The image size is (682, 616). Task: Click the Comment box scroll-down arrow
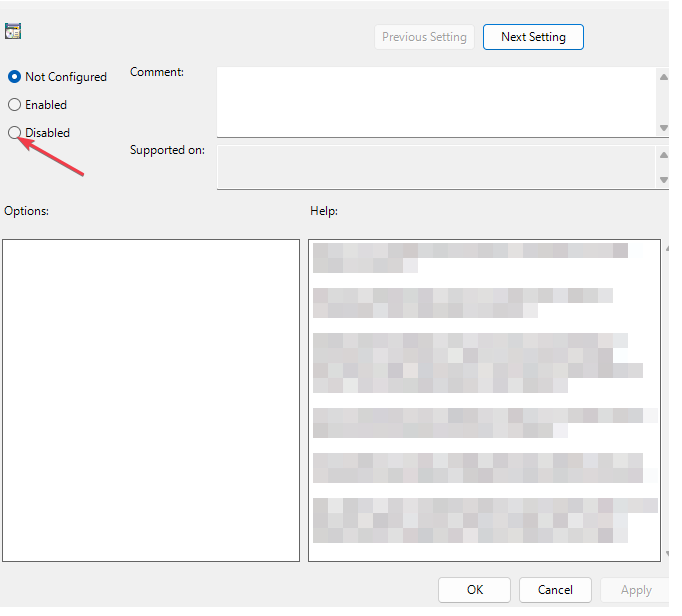(x=663, y=128)
